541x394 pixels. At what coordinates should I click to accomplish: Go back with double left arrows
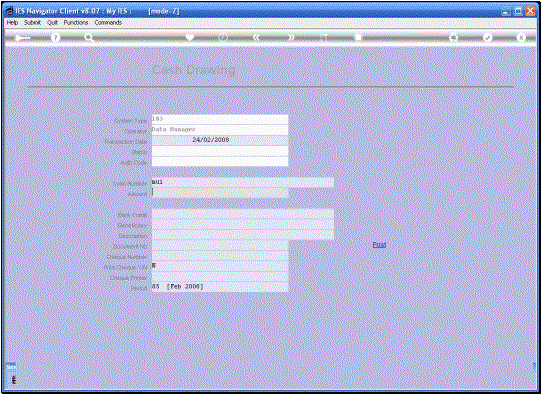pos(256,37)
